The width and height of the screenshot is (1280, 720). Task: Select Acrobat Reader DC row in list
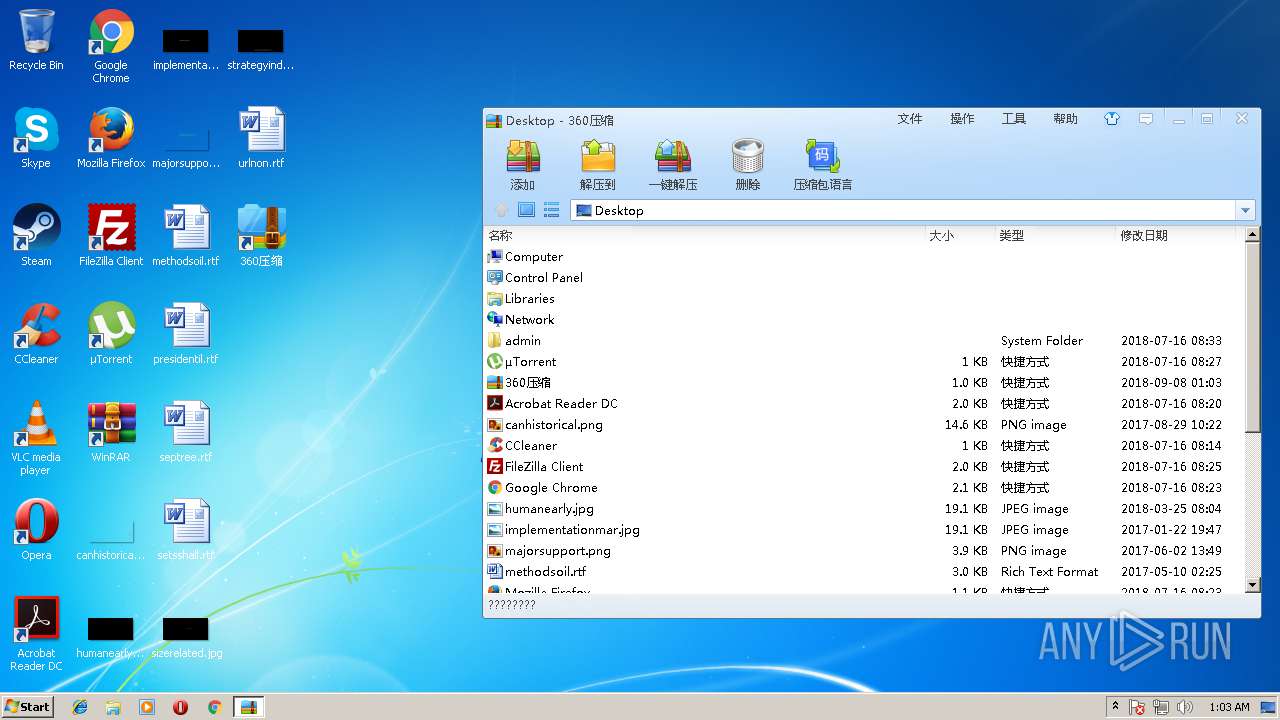(x=864, y=404)
